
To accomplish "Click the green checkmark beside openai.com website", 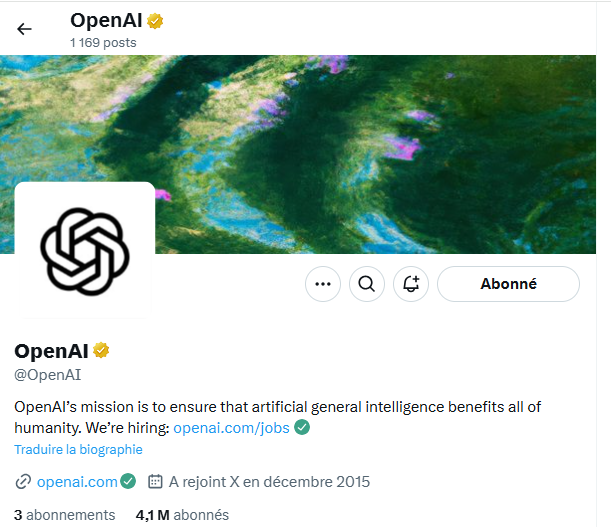I will tap(128, 481).
